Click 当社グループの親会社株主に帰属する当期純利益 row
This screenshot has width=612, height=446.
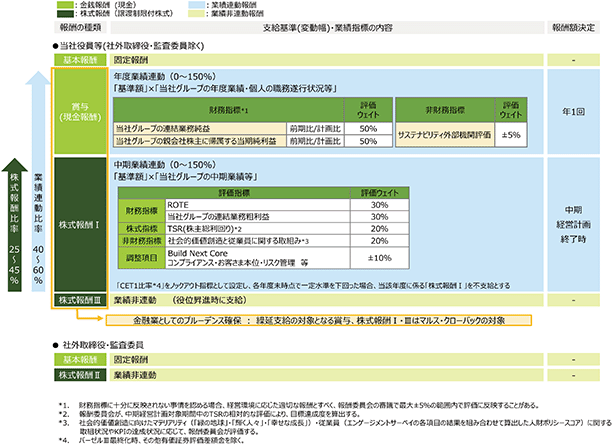(200, 141)
